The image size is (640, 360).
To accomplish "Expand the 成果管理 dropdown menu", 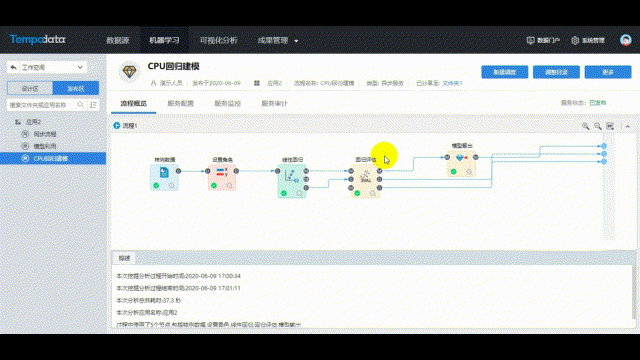I will (278, 40).
